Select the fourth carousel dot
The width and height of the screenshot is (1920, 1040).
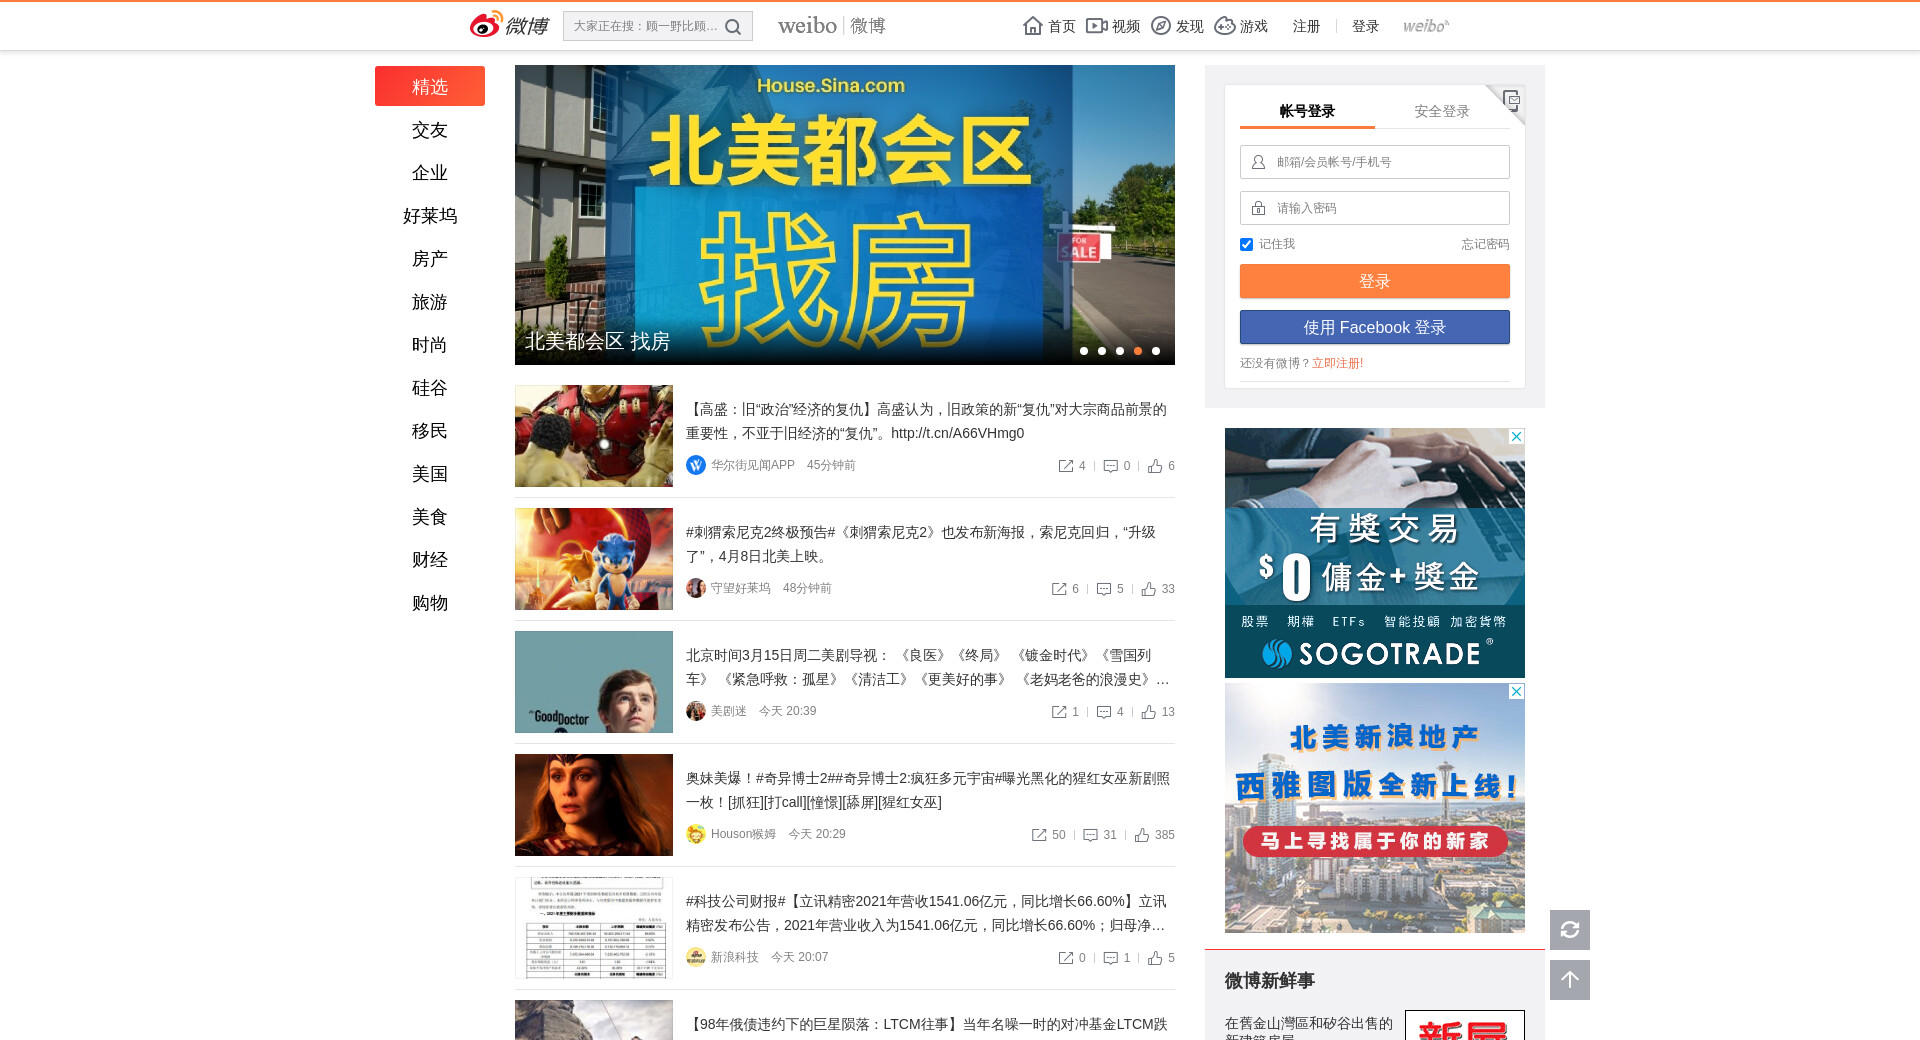point(1138,351)
